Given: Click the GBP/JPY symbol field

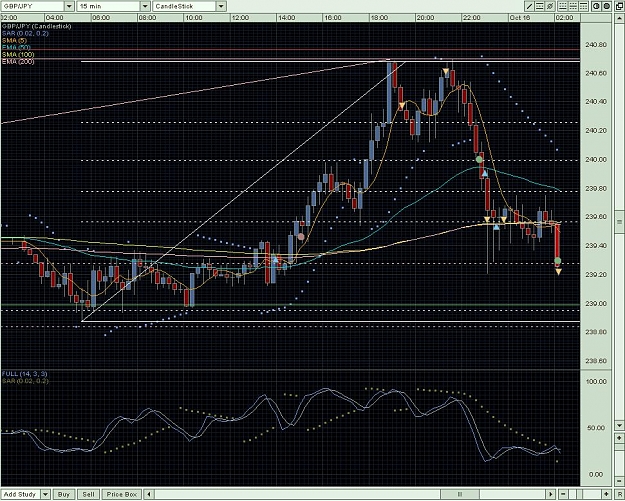Looking at the screenshot, I should (x=32, y=6).
